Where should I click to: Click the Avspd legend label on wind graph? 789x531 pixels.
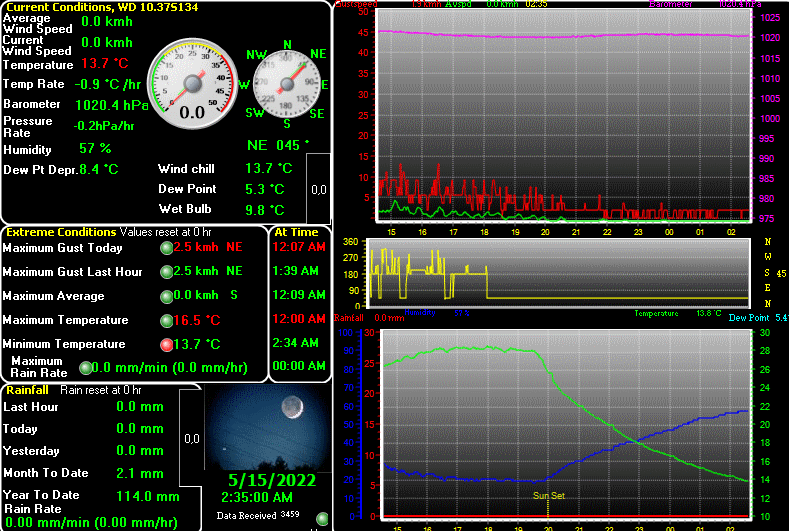point(458,4)
